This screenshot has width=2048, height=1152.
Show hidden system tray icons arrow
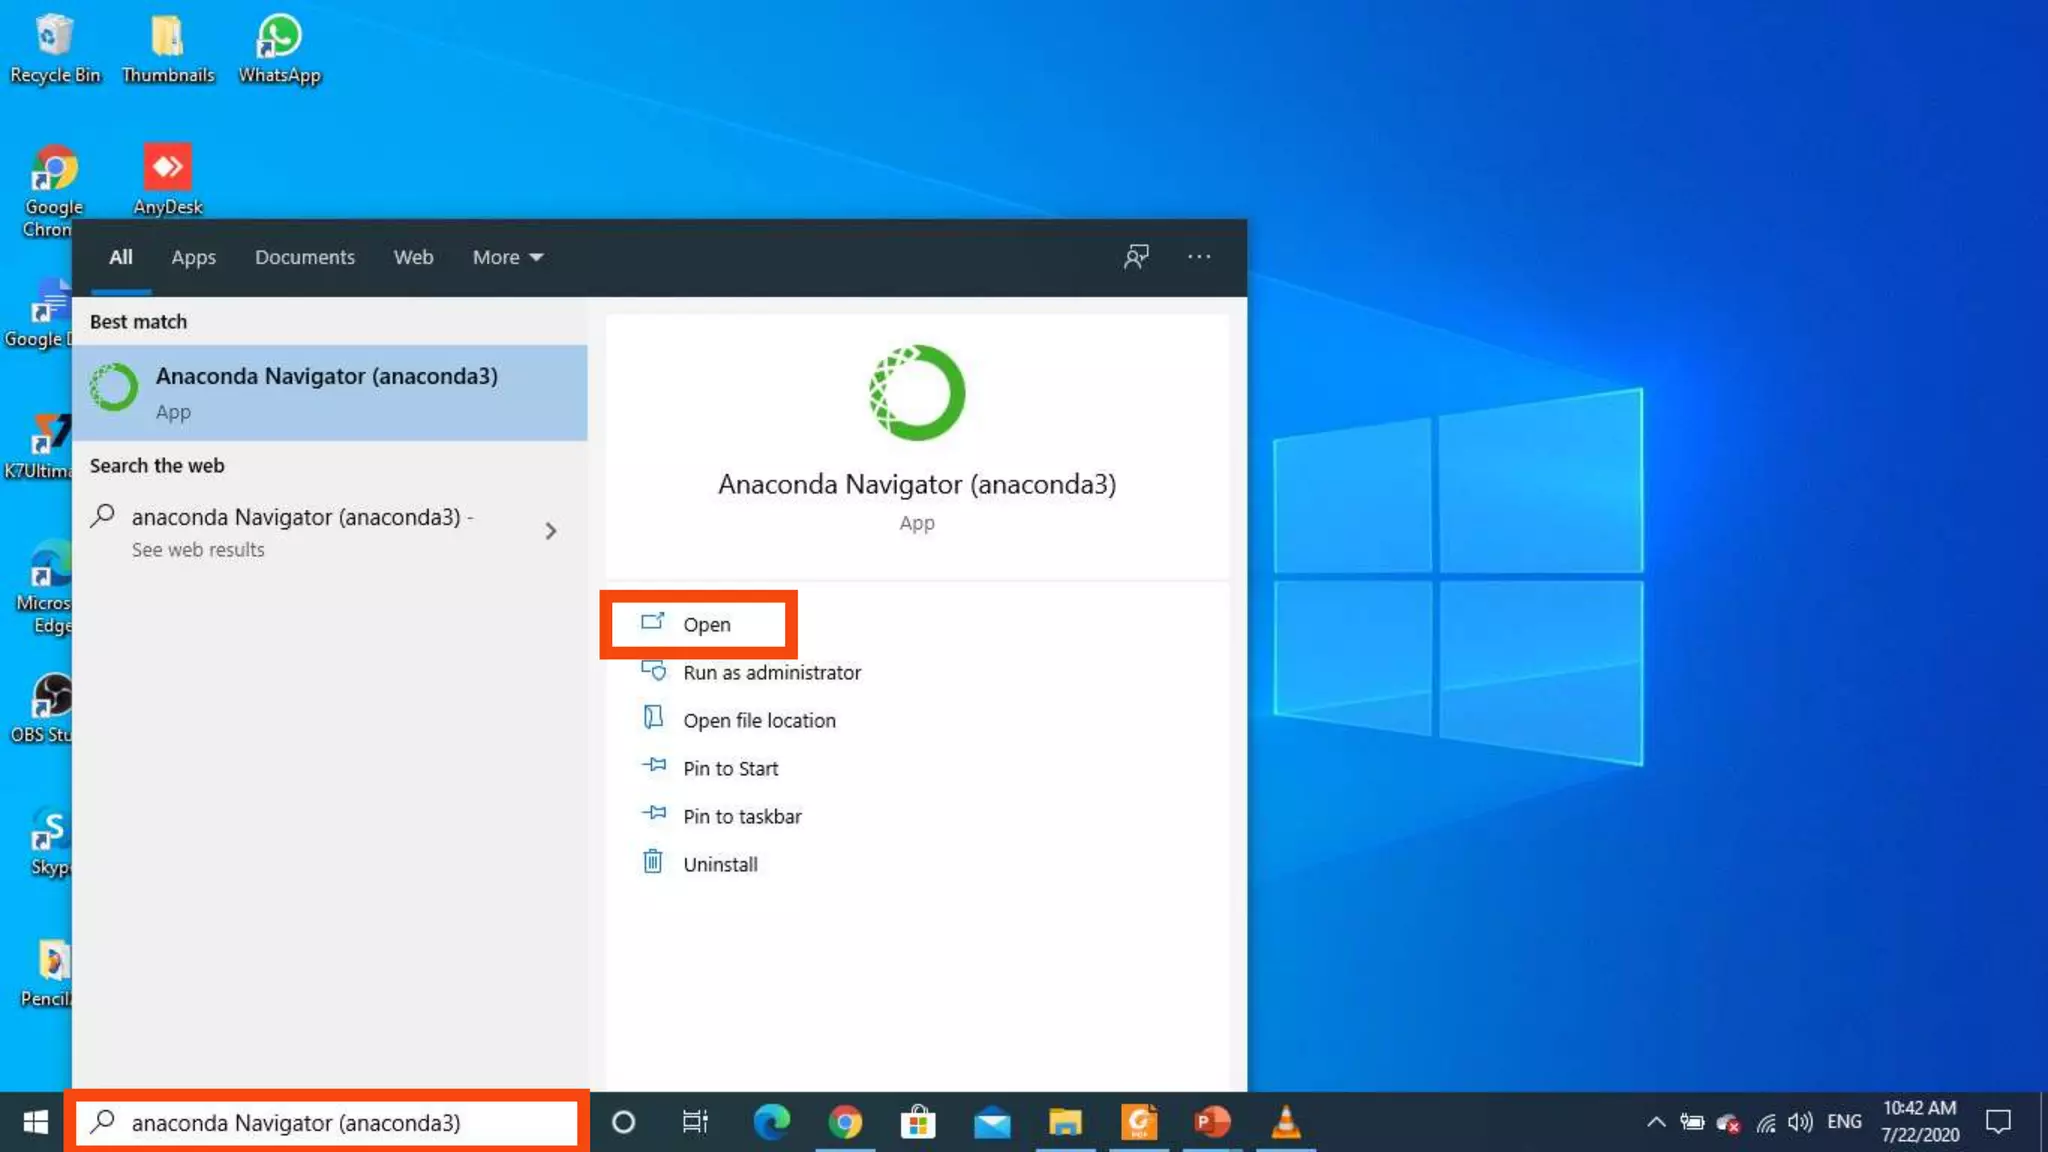click(1656, 1122)
